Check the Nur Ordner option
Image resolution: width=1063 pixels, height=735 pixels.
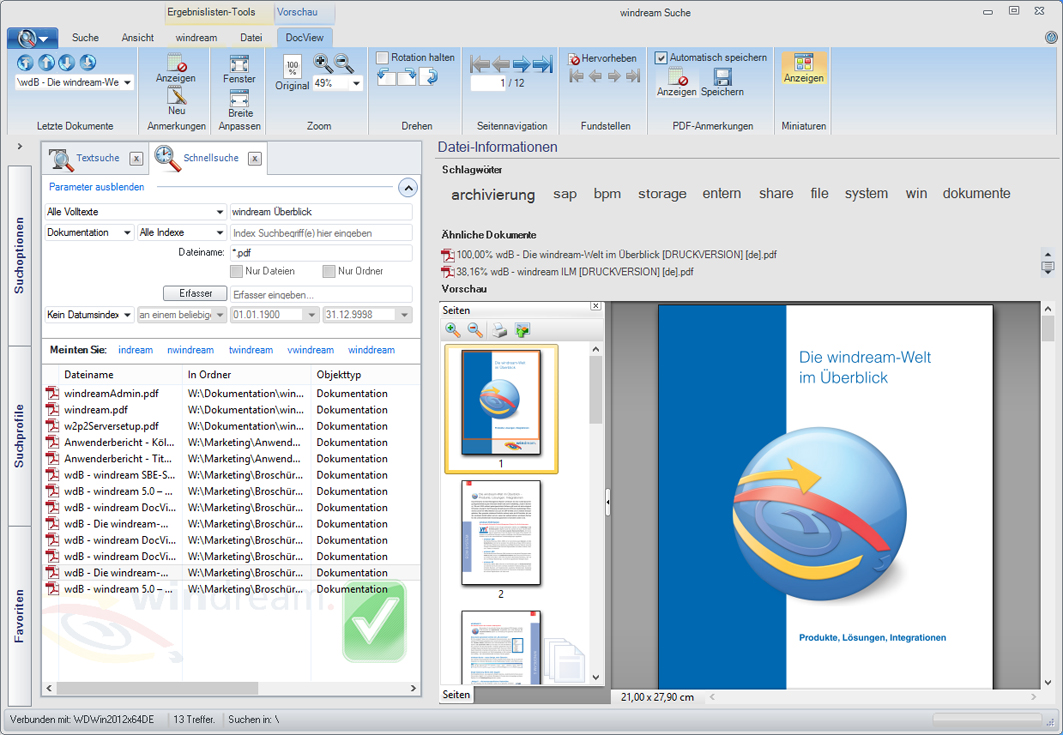click(x=329, y=271)
